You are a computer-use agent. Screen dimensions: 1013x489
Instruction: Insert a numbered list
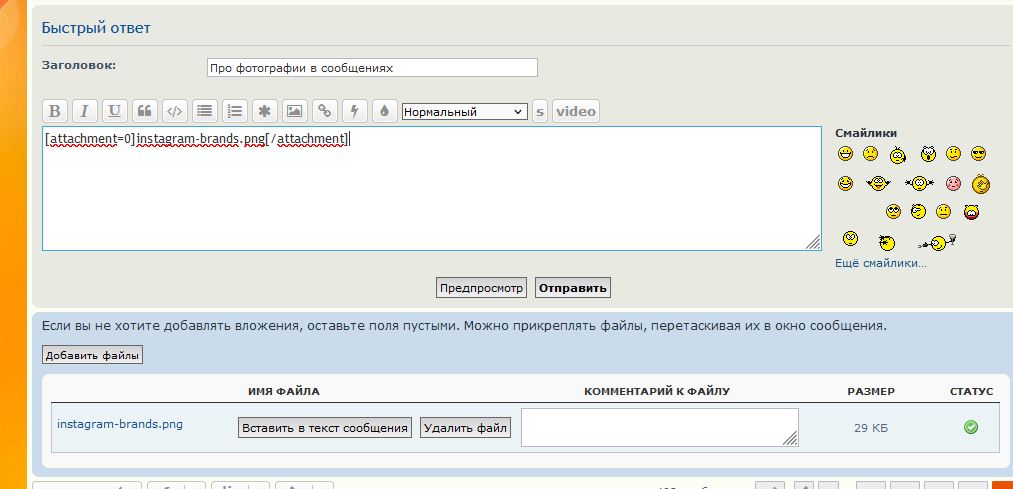coord(234,111)
